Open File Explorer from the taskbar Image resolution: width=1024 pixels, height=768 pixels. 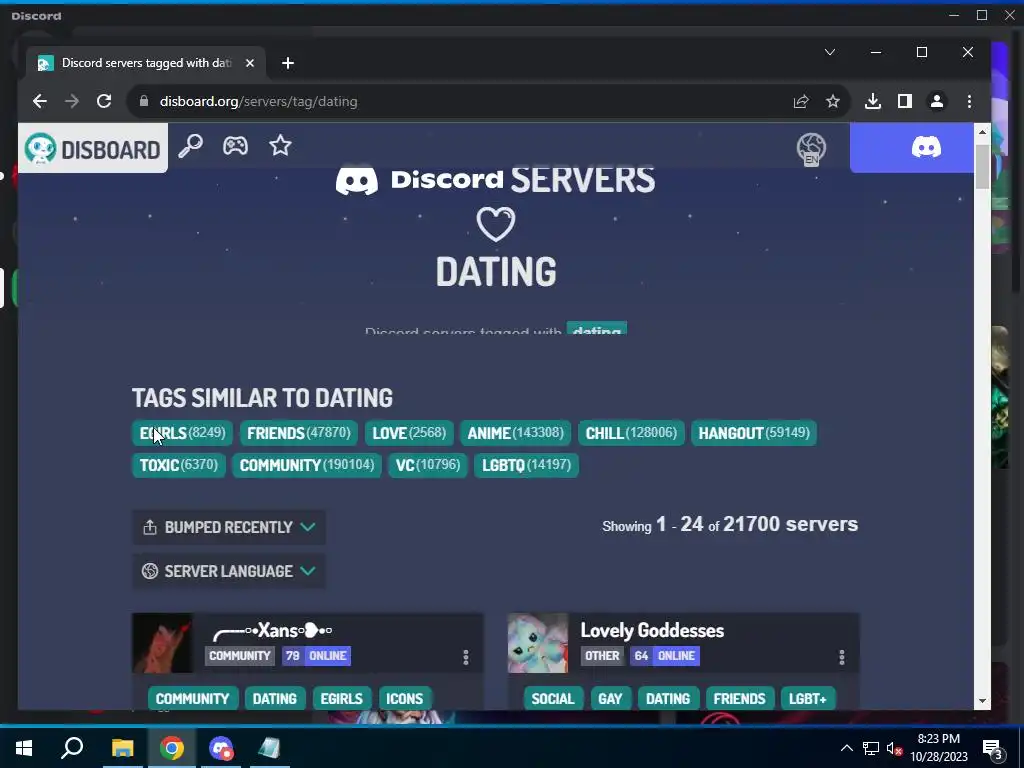tap(122, 748)
